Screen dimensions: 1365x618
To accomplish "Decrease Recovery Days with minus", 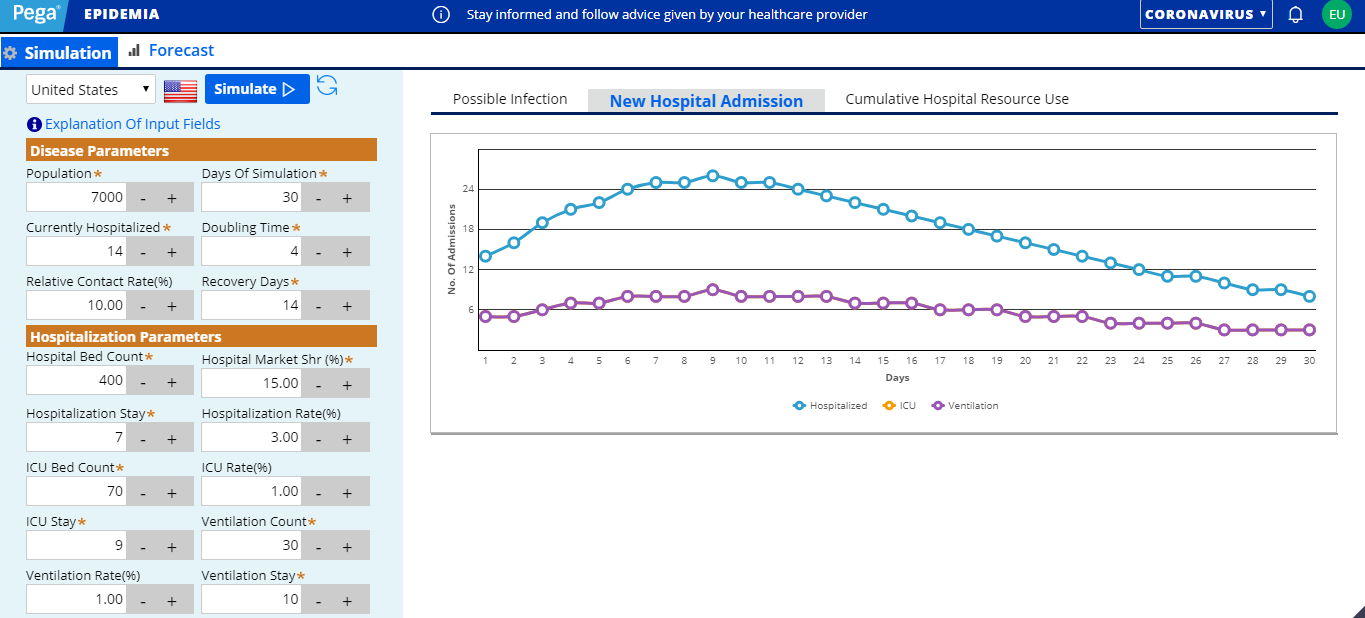I will point(318,306).
